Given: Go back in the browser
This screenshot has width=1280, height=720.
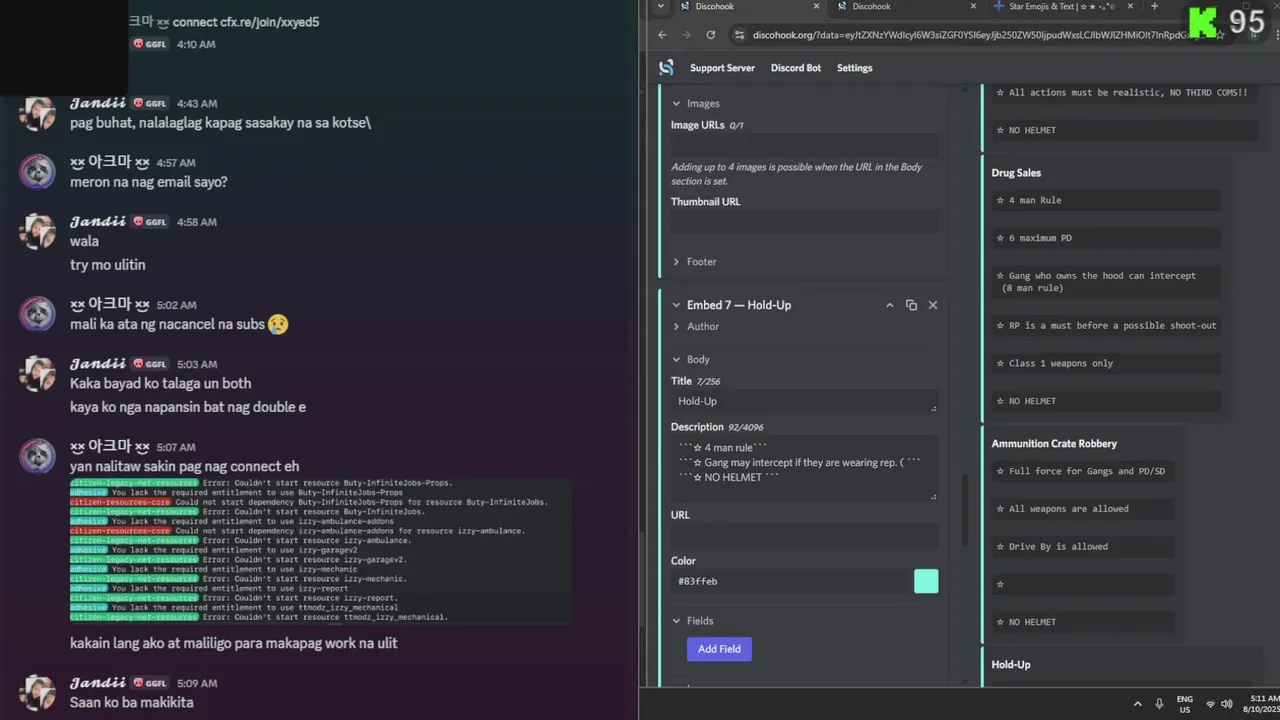Looking at the screenshot, I should pos(662,35).
